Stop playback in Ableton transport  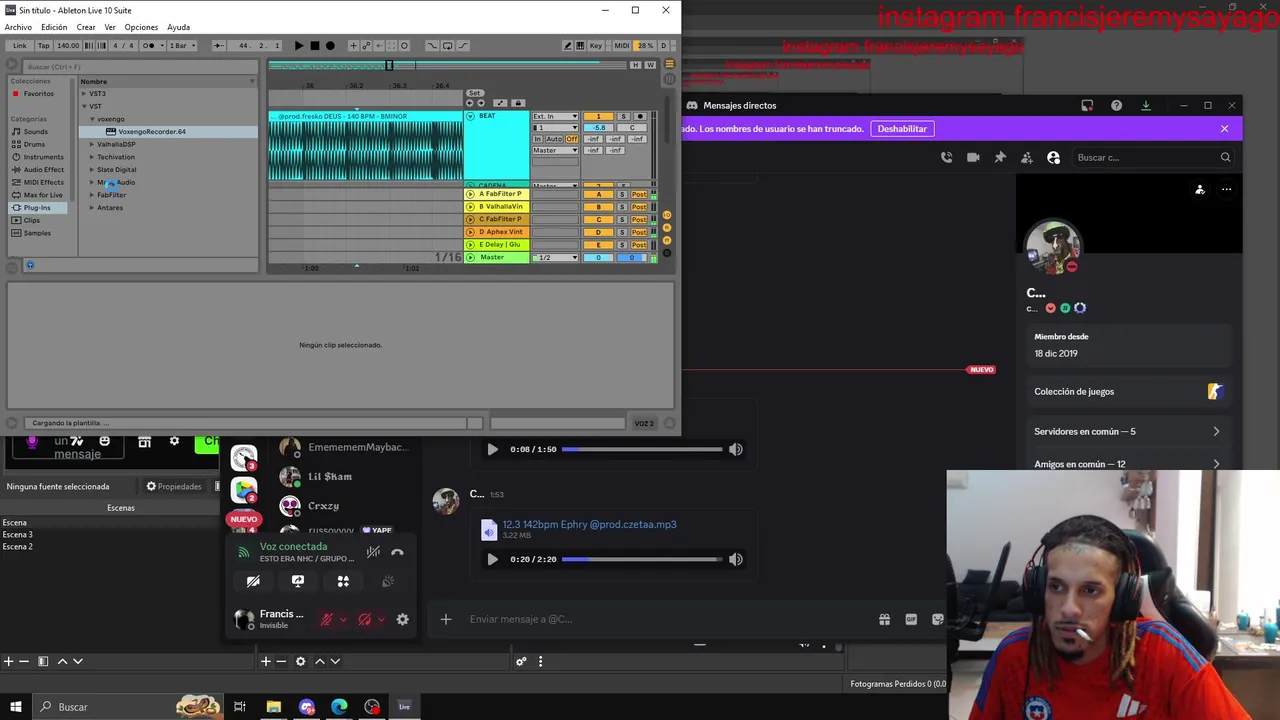click(x=314, y=45)
